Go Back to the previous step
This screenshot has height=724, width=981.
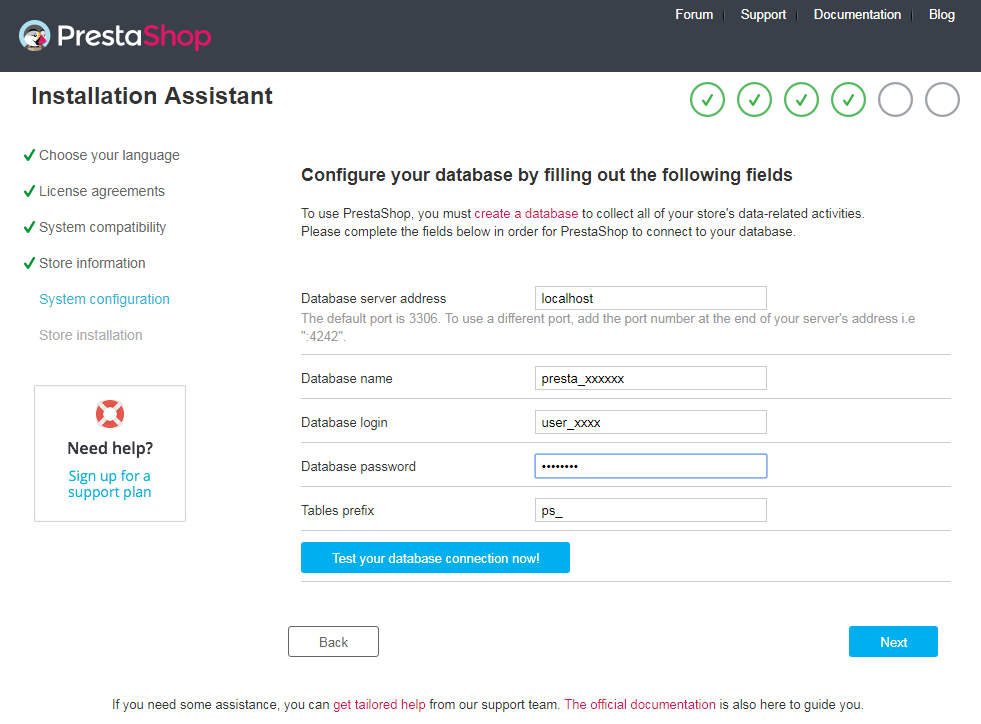(x=333, y=641)
